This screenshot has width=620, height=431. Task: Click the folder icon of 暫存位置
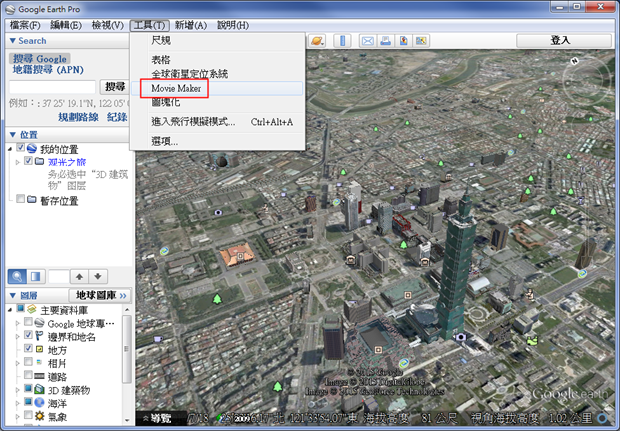(x=32, y=199)
